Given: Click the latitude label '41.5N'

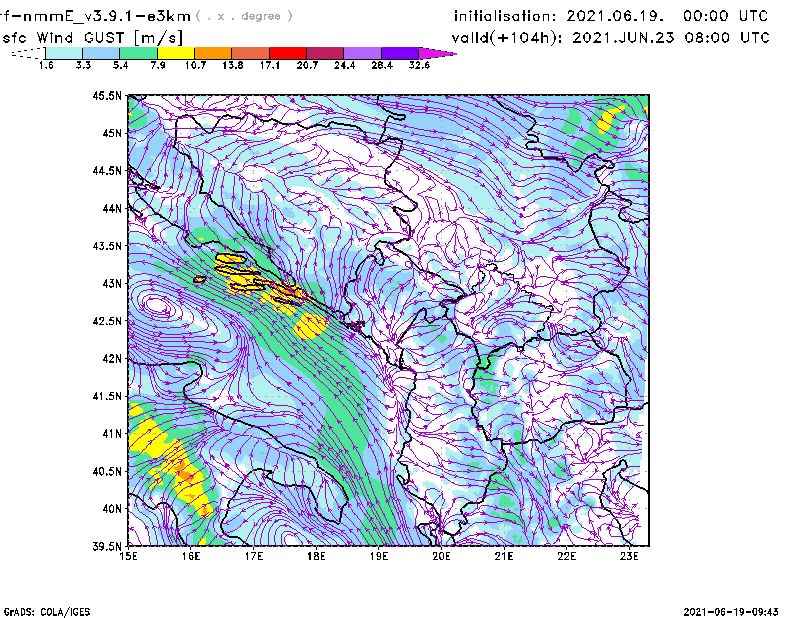Looking at the screenshot, I should pos(107,396).
